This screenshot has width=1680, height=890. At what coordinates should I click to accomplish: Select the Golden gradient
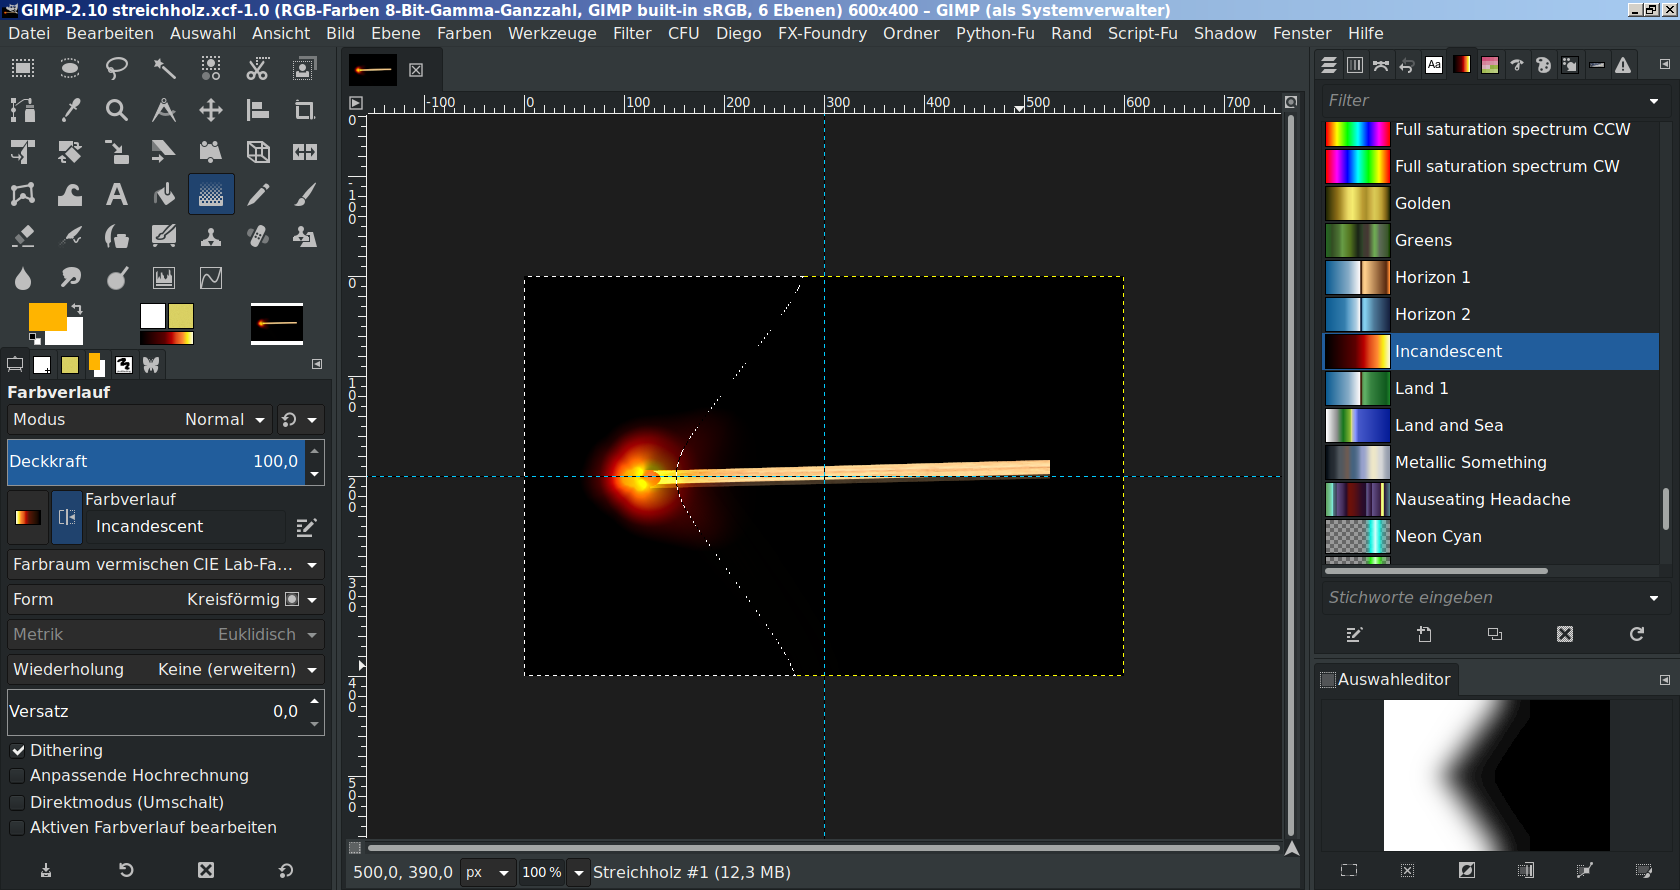[x=1422, y=203]
